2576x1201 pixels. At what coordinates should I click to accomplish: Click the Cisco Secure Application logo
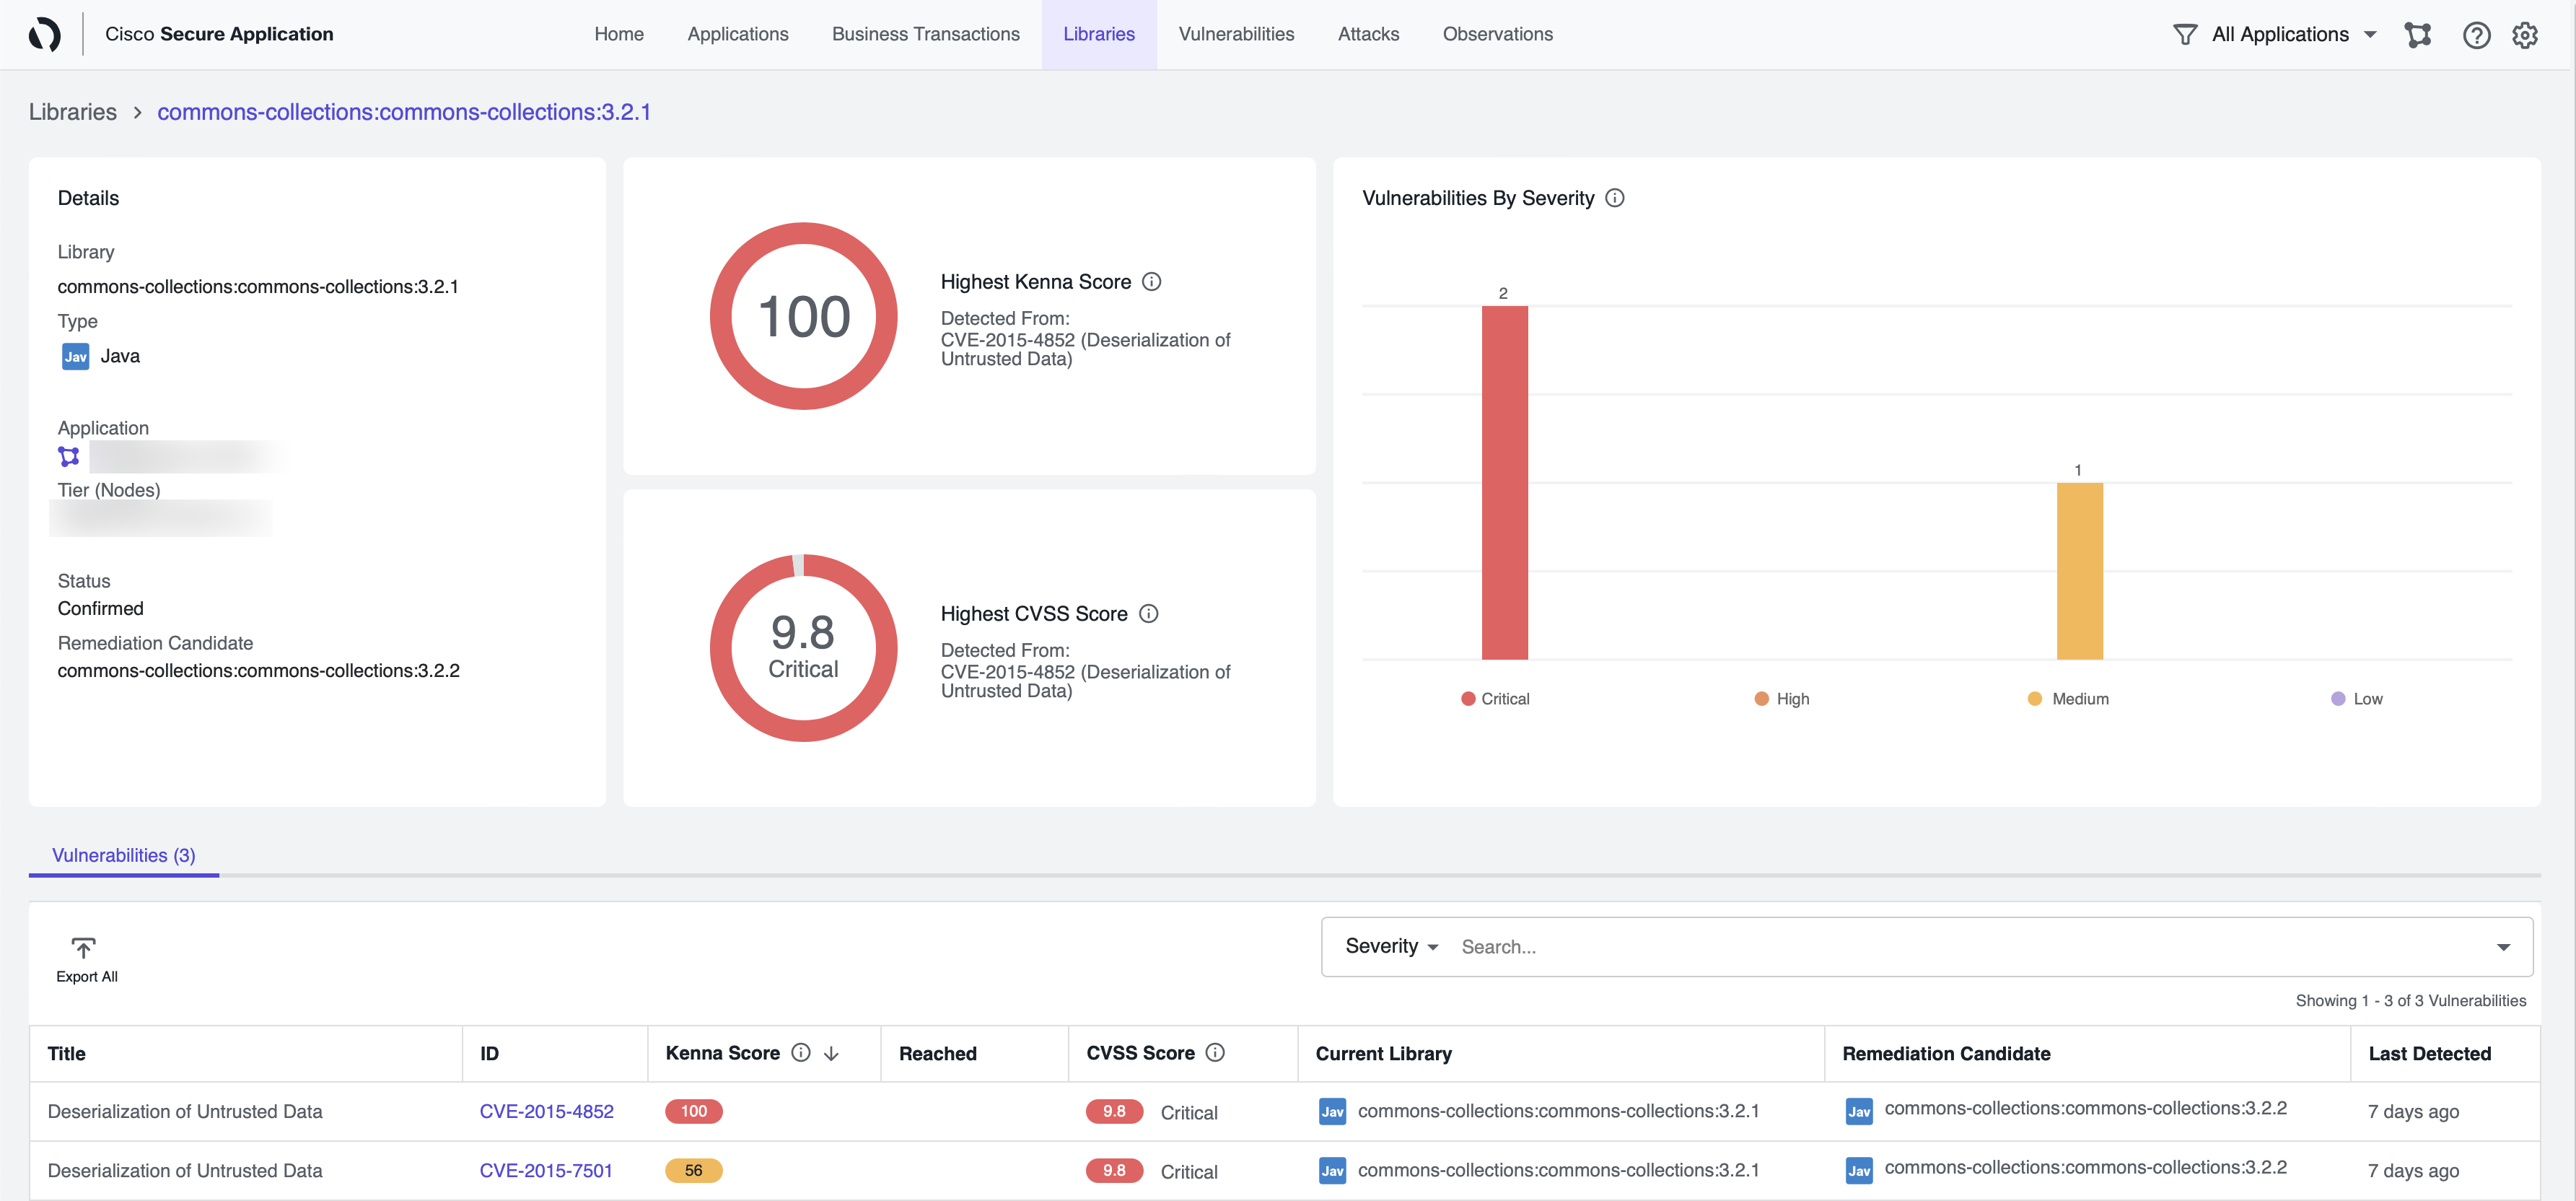pos(45,34)
